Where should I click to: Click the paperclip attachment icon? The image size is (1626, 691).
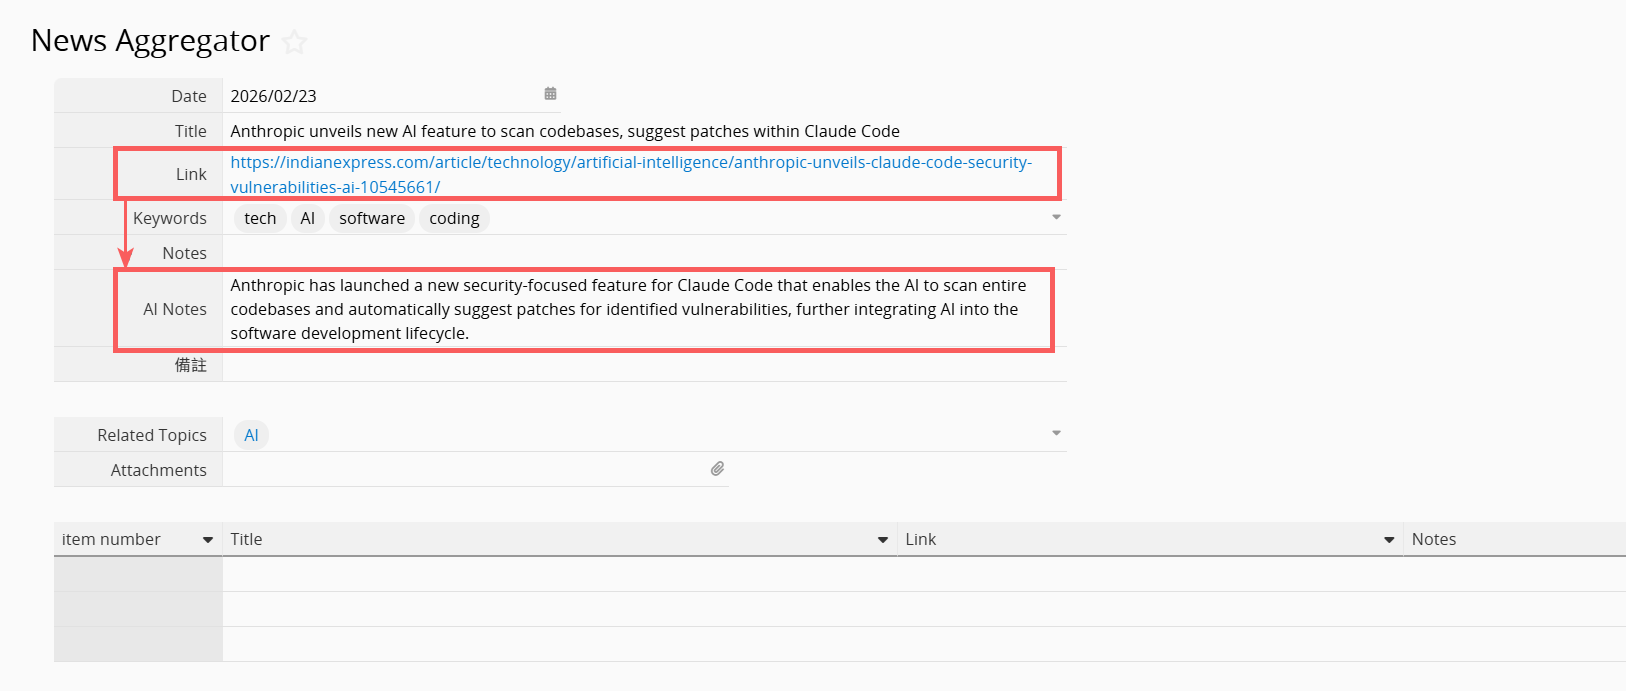tap(717, 469)
